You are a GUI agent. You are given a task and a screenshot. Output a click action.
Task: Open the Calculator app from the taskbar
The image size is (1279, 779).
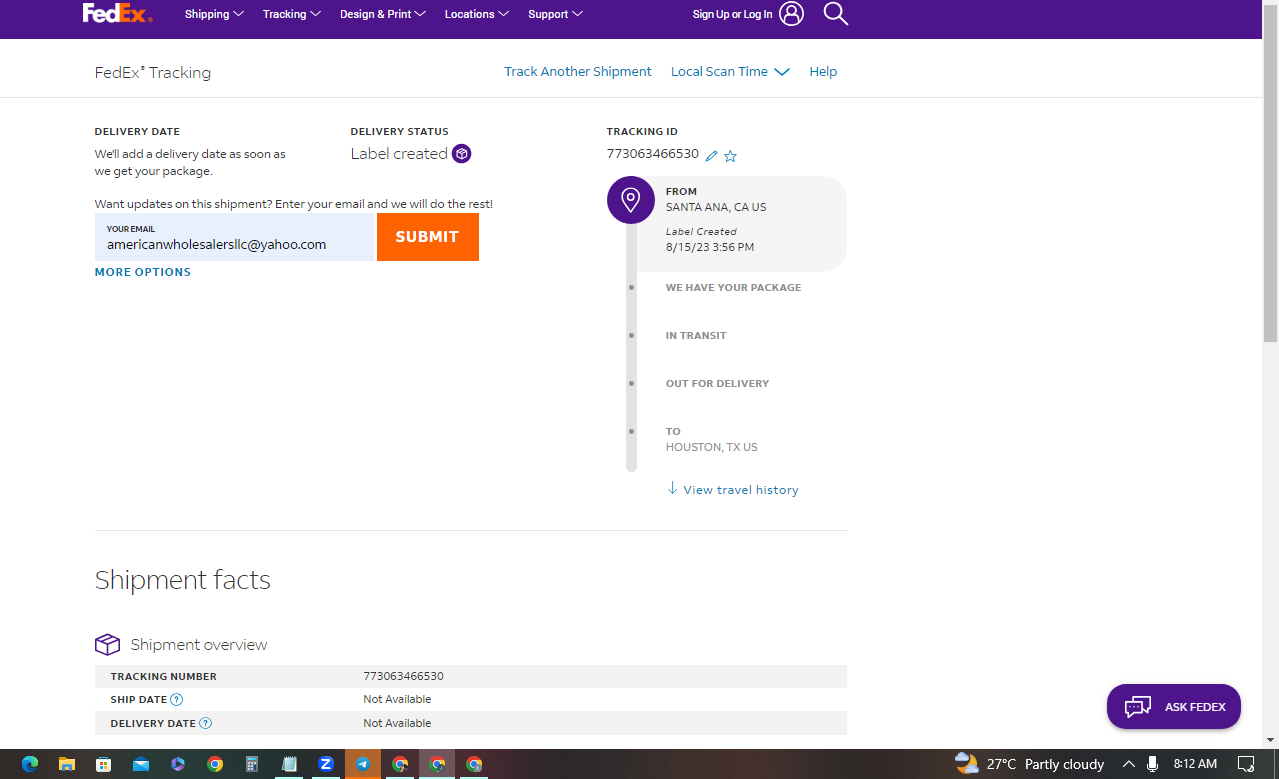pos(252,764)
